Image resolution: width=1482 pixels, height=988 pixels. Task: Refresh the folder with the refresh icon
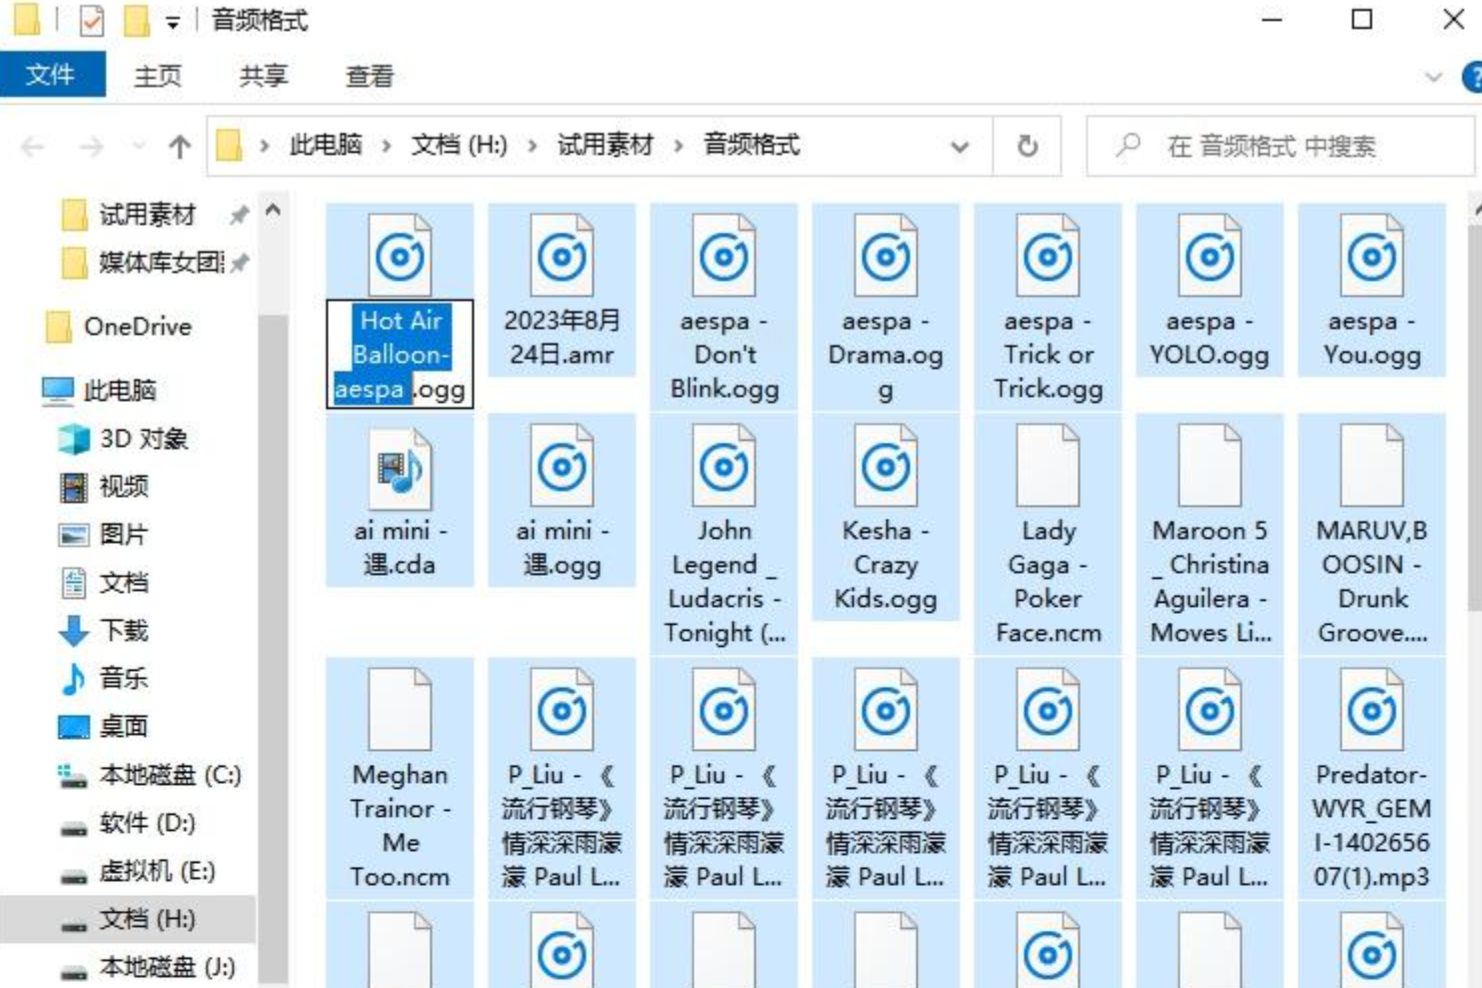pos(1027,147)
